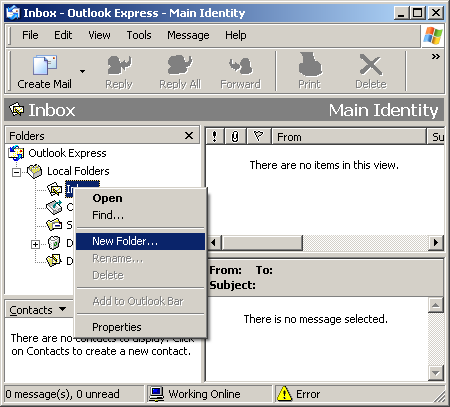The image size is (450, 407).
Task: Collapse the Local Folders tree node
Action: coord(16,172)
